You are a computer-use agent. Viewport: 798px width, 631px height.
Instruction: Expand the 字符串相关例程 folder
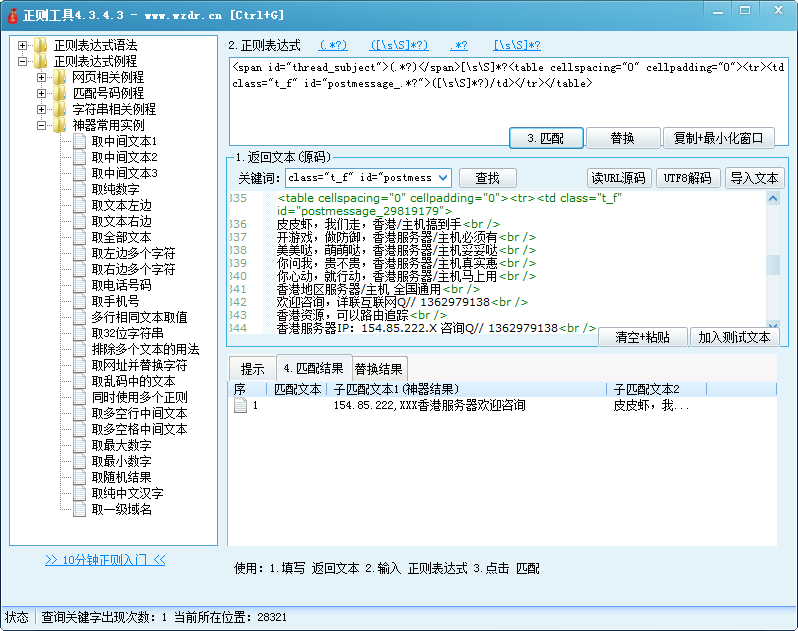click(x=41, y=109)
